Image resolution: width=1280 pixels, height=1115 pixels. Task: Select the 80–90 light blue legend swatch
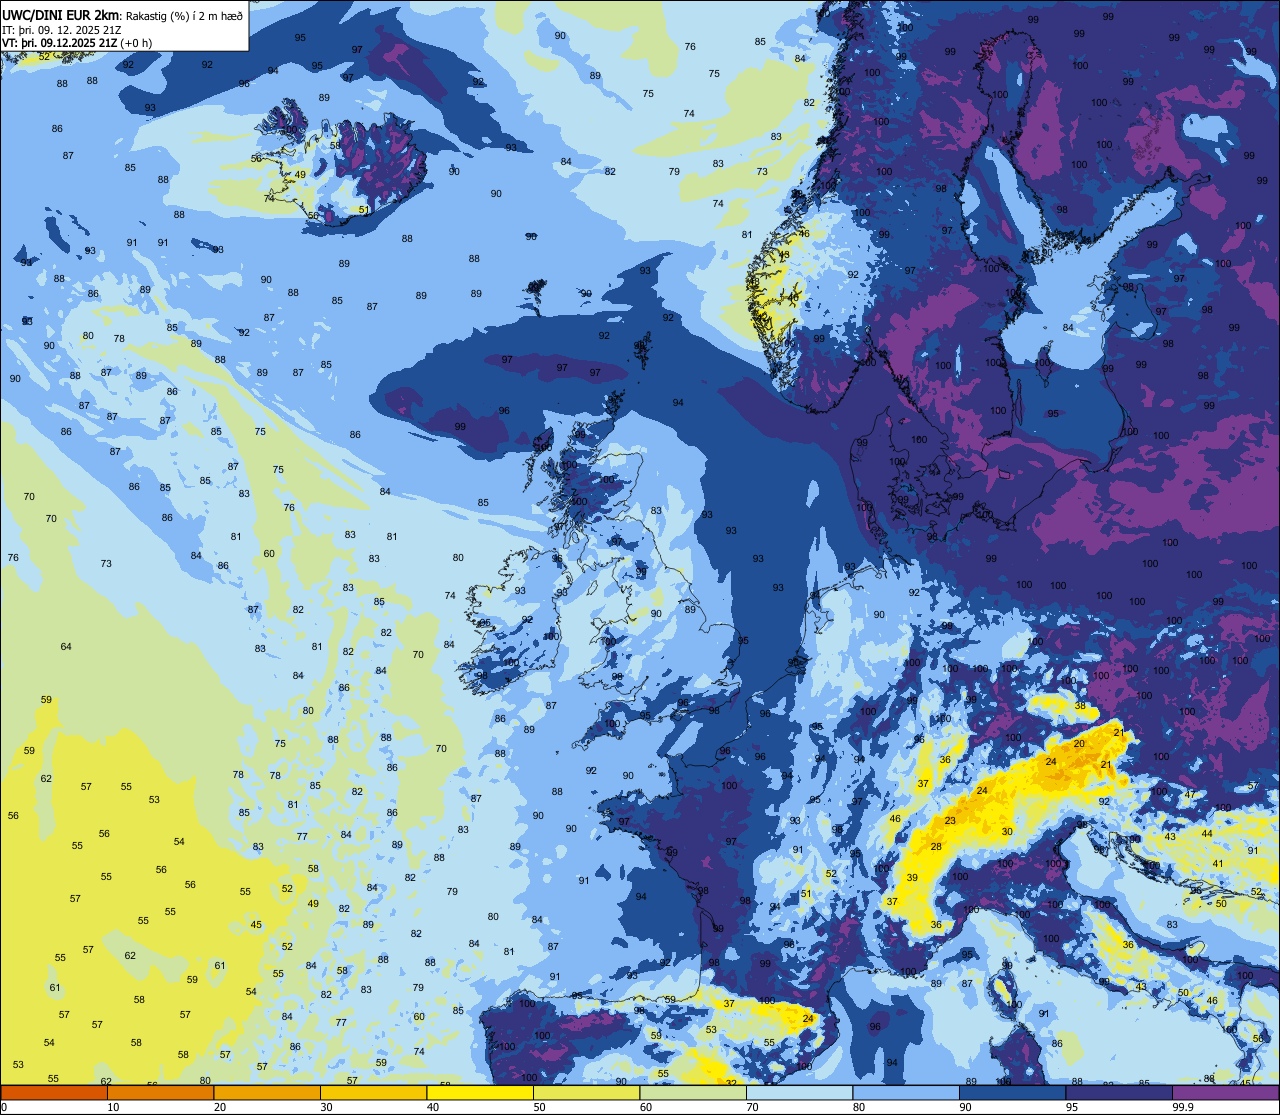(x=906, y=1092)
